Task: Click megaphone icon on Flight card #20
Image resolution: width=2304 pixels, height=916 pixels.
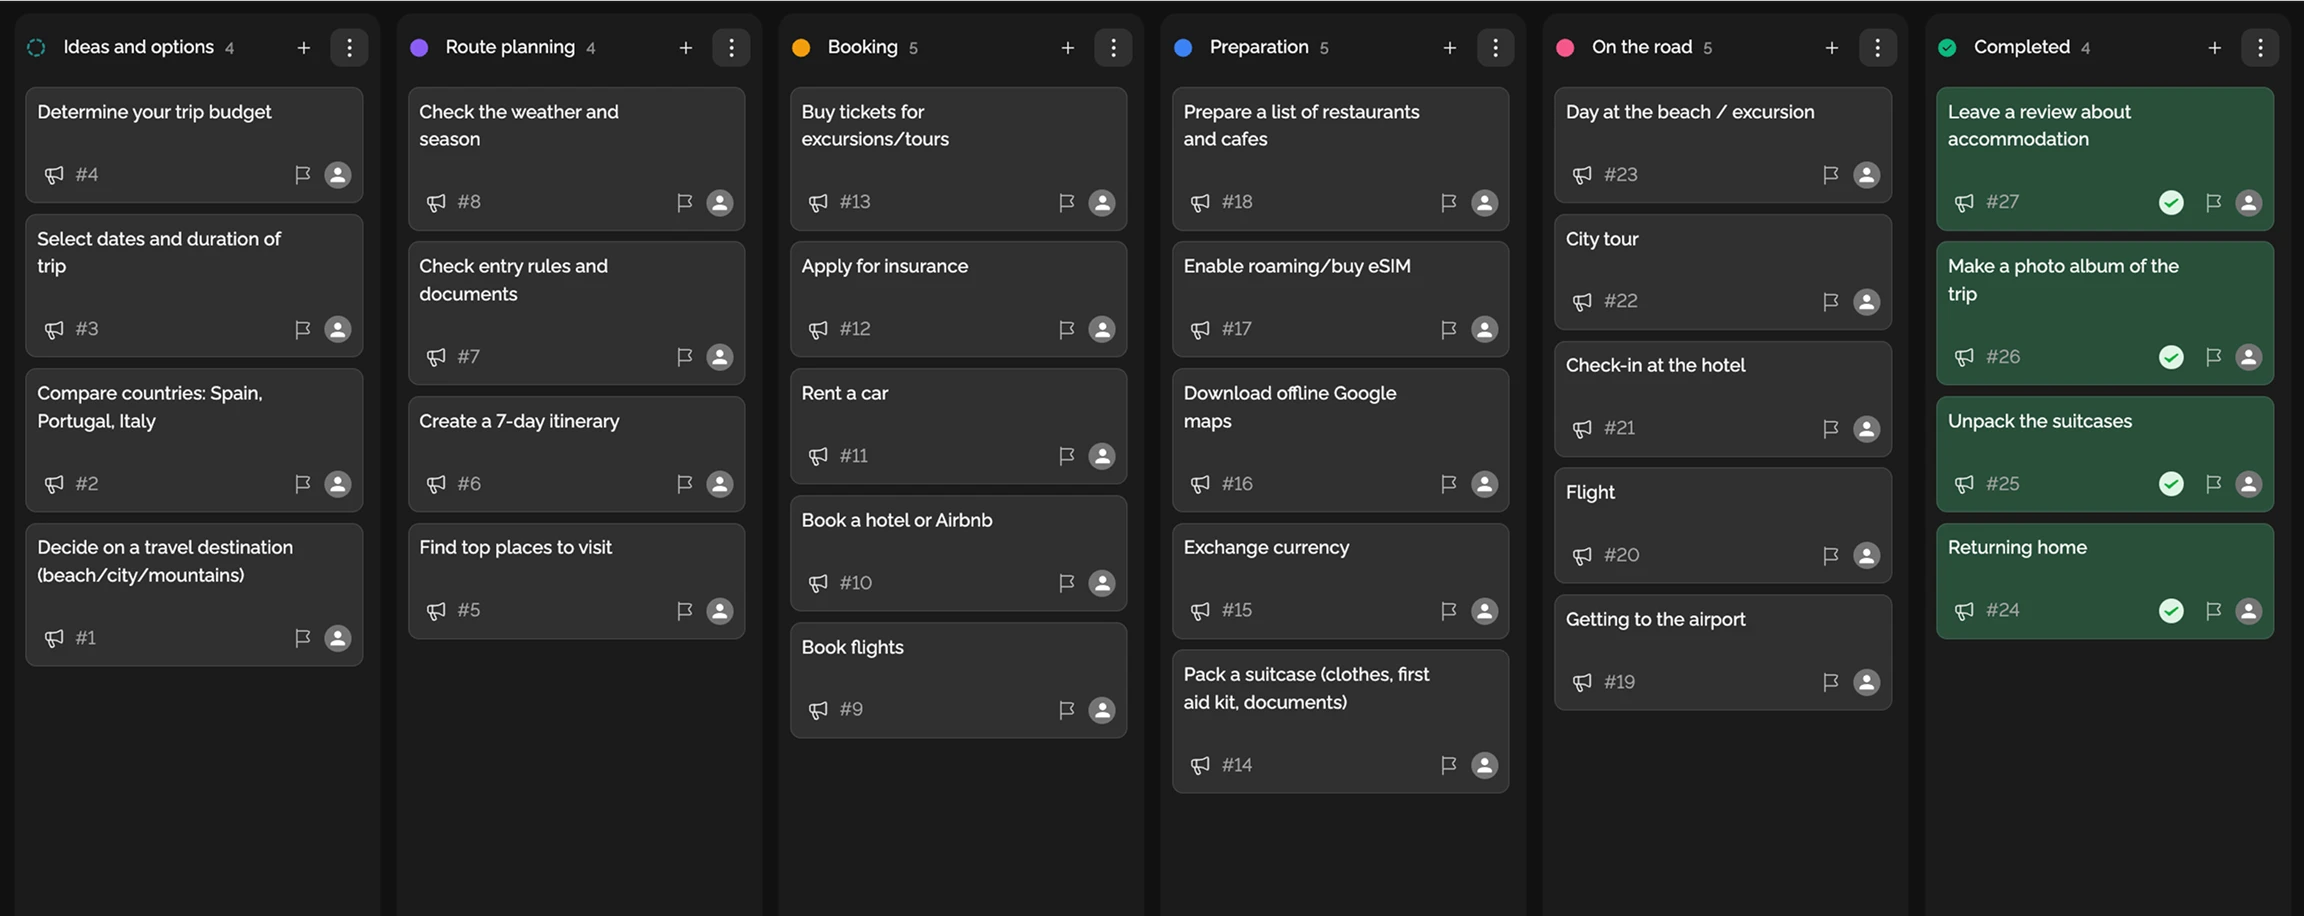Action: [x=1582, y=556]
